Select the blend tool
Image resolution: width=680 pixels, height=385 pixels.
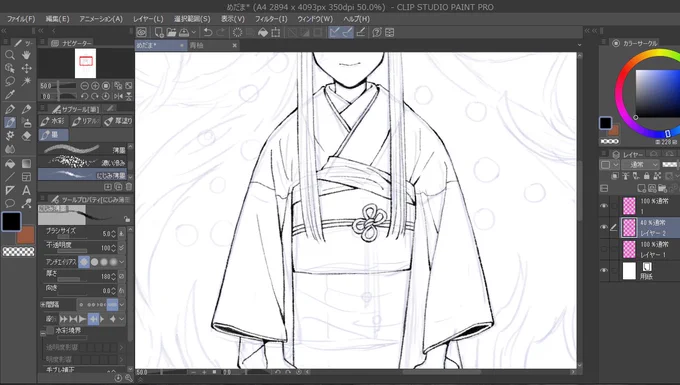point(10,149)
